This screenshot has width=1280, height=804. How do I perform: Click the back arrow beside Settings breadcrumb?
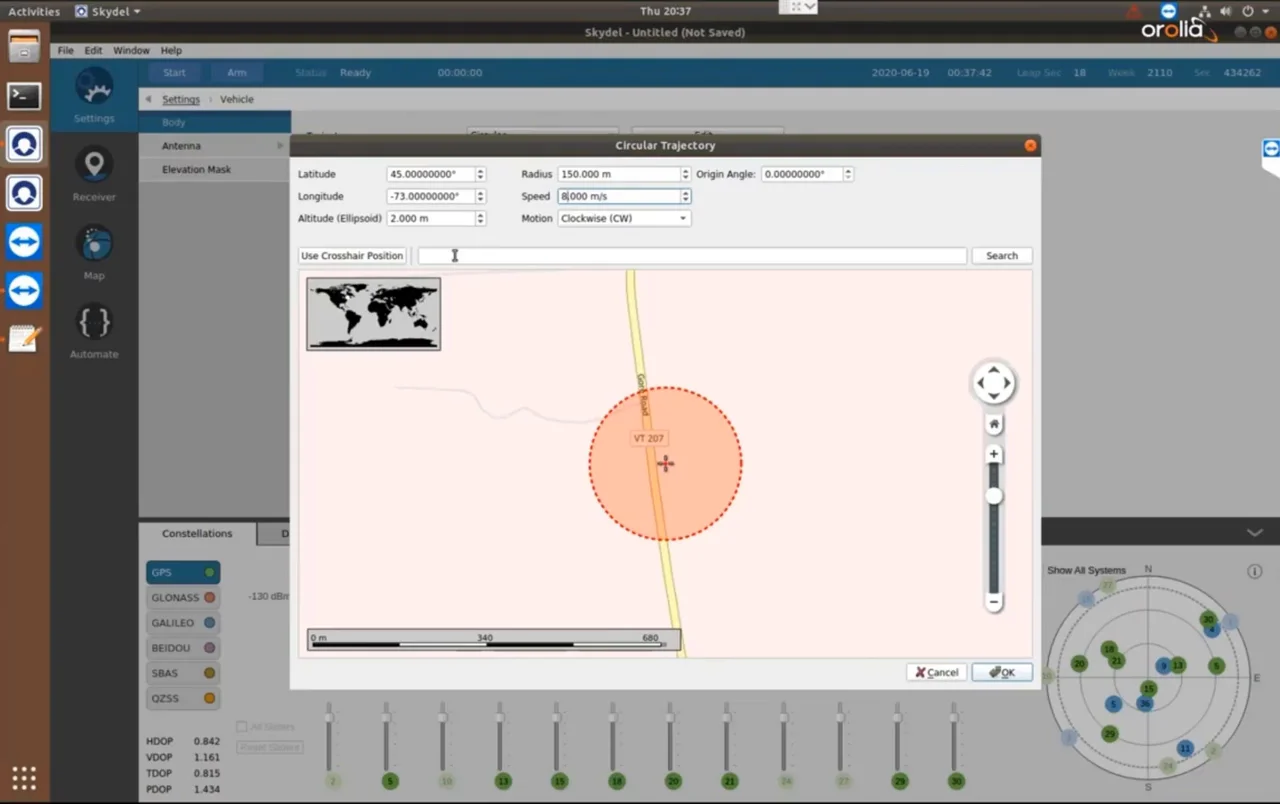tap(149, 99)
